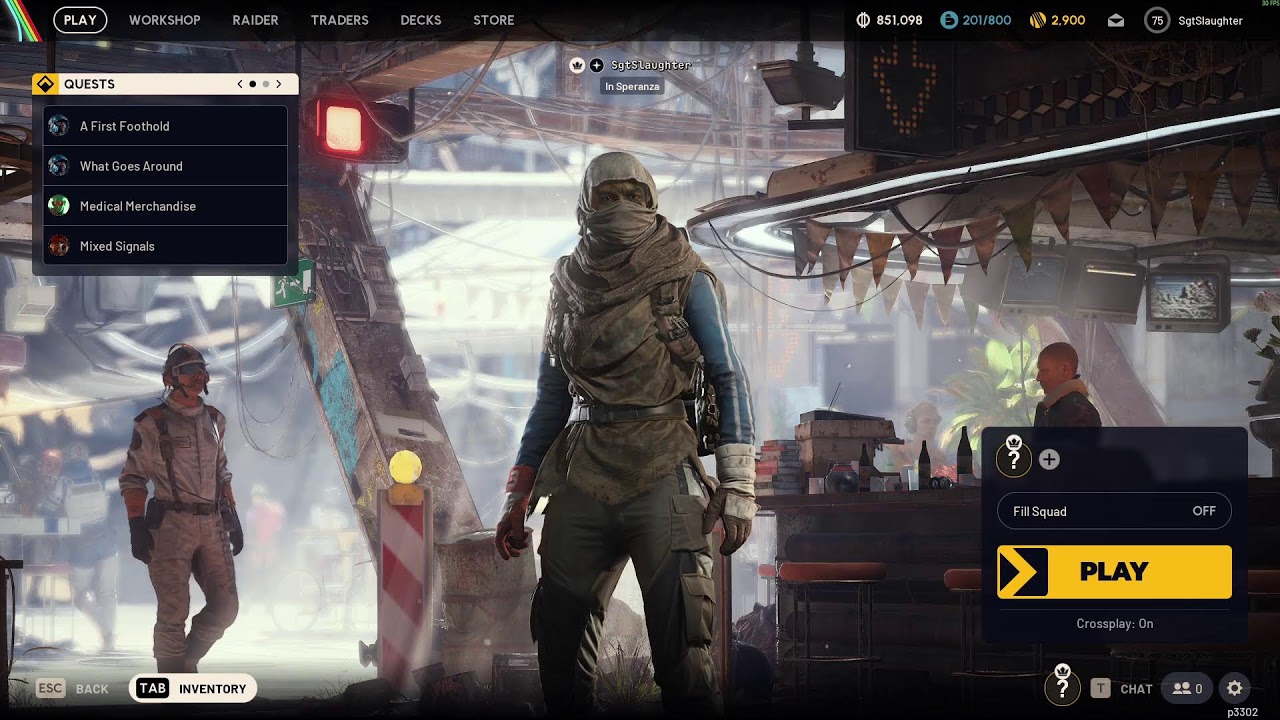1280x720 pixels.
Task: Go to next quests page arrow
Action: (278, 84)
